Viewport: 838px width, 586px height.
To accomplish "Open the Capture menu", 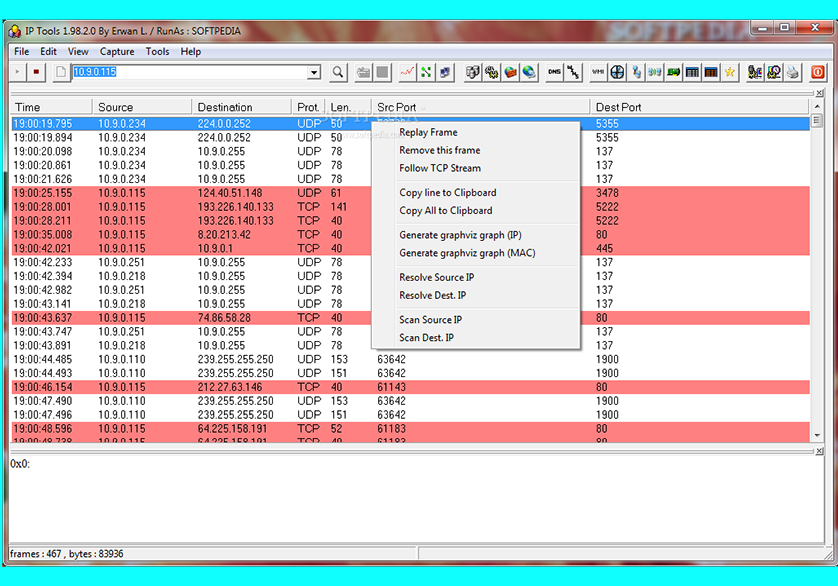I will 117,51.
